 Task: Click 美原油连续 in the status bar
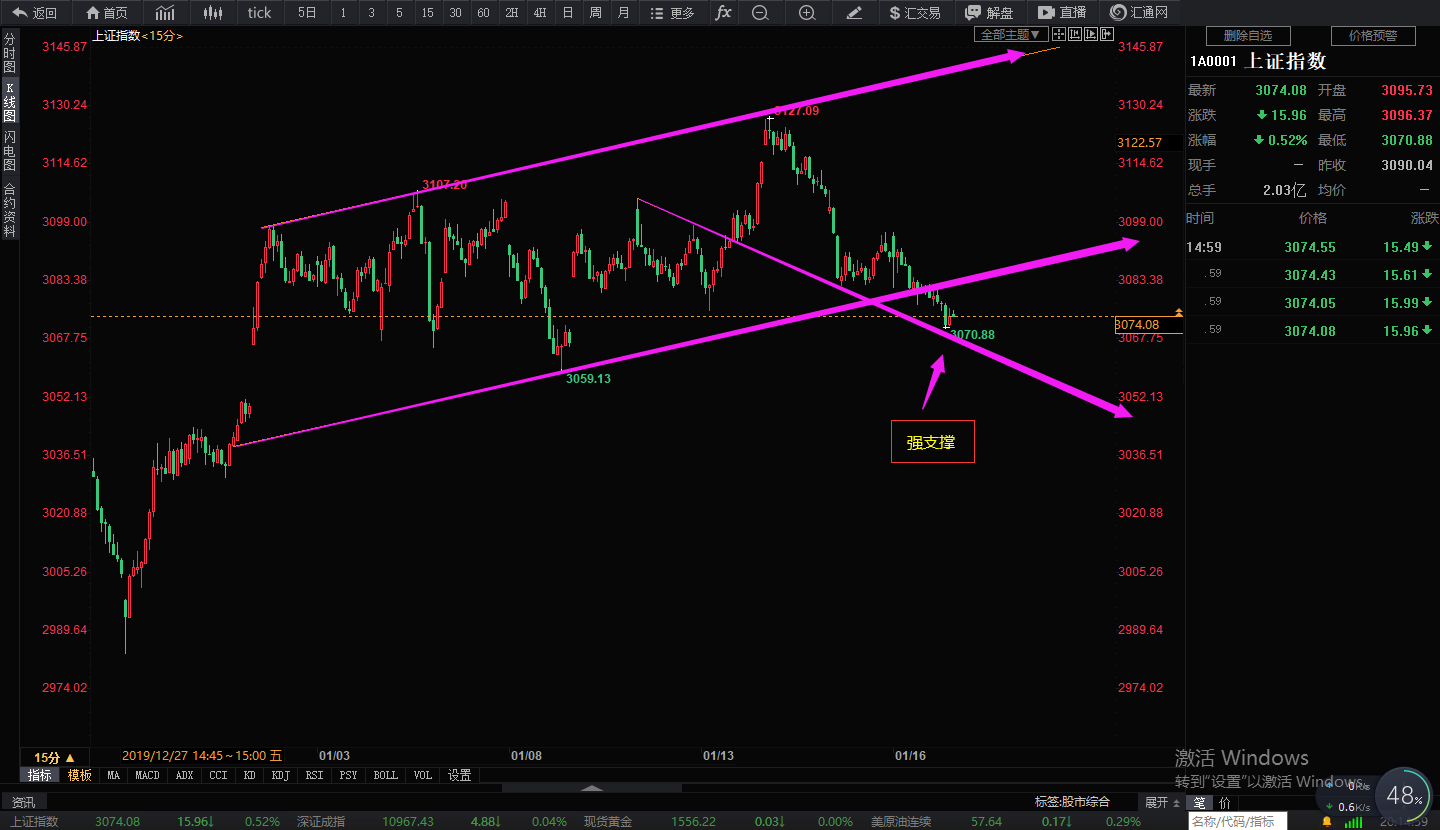point(901,821)
